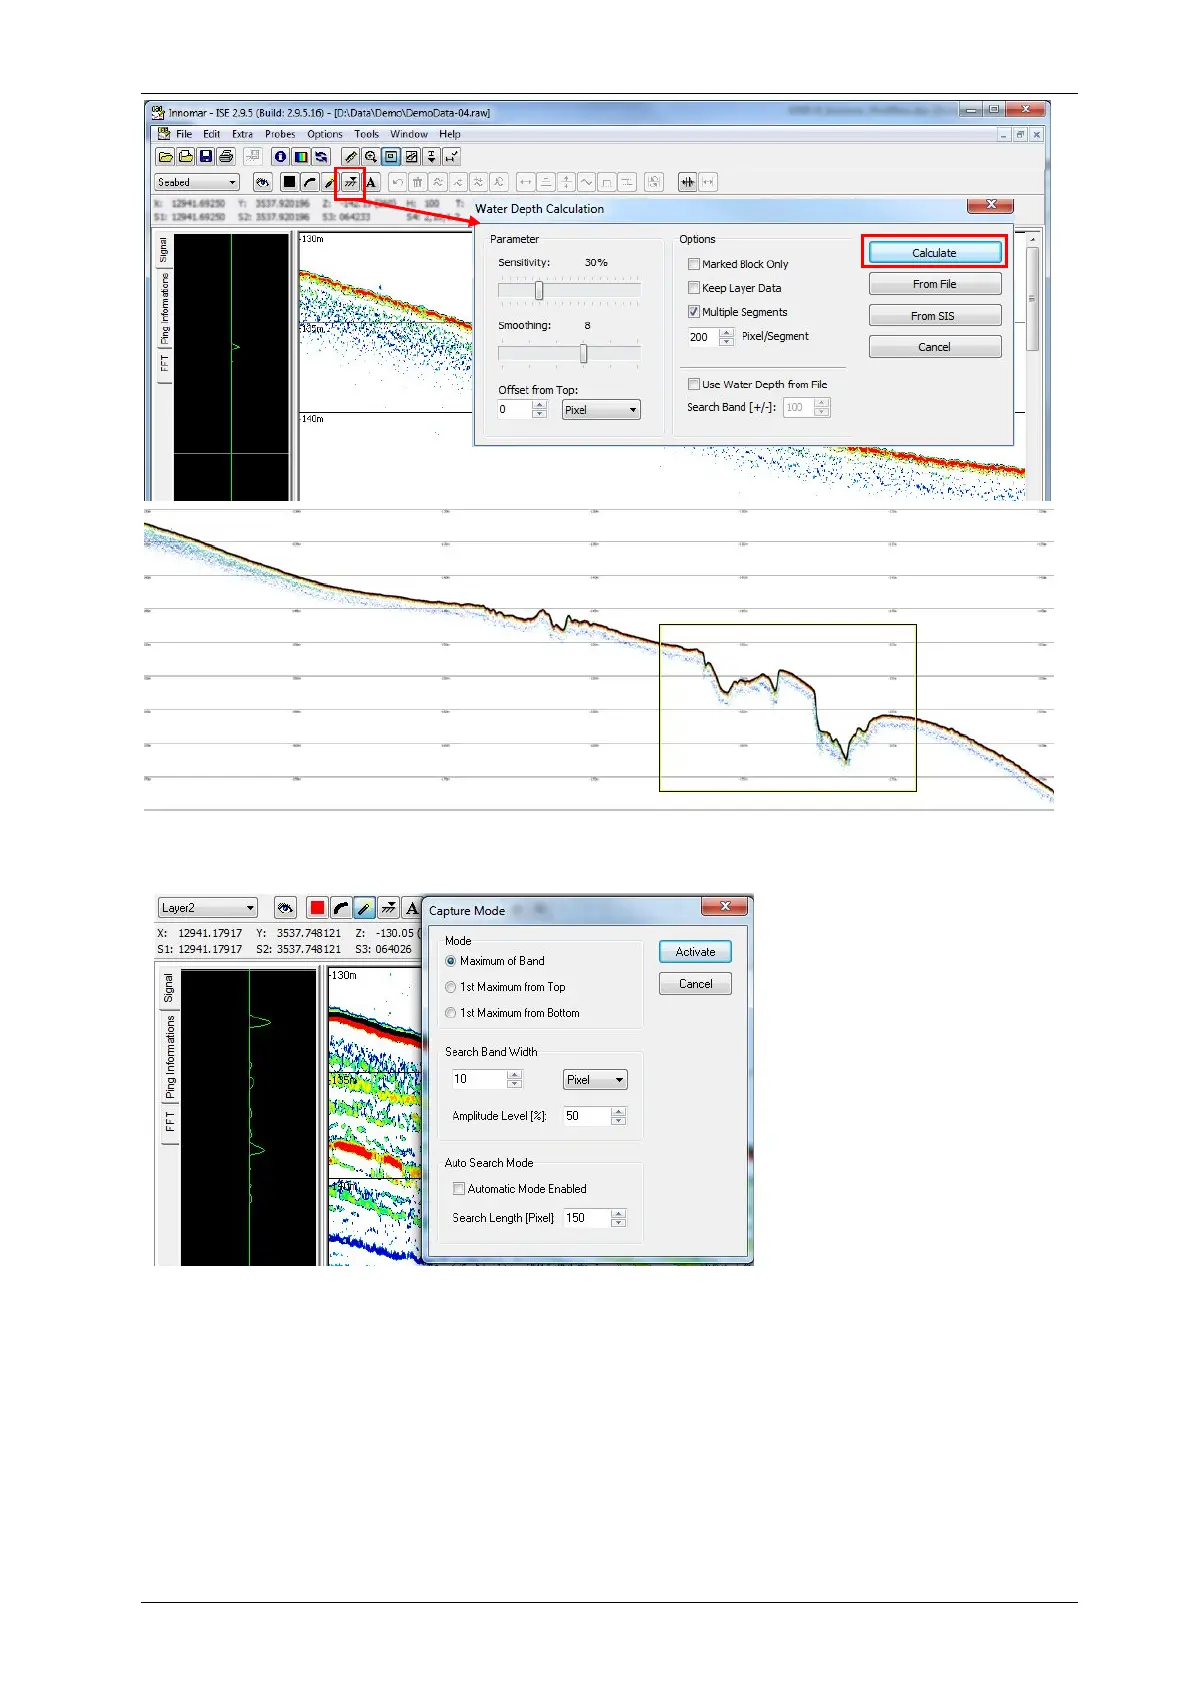
Task: Click the depth calculation icon in Layer2 toolbar
Action: pos(388,908)
